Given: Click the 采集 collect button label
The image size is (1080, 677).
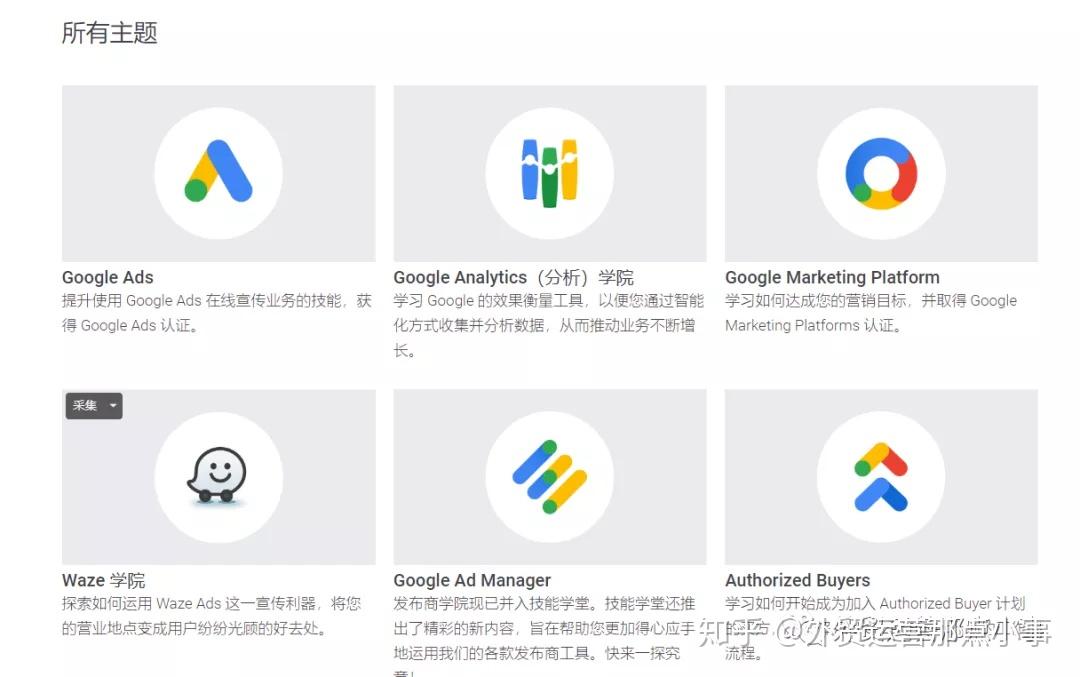Looking at the screenshot, I should (x=85, y=406).
